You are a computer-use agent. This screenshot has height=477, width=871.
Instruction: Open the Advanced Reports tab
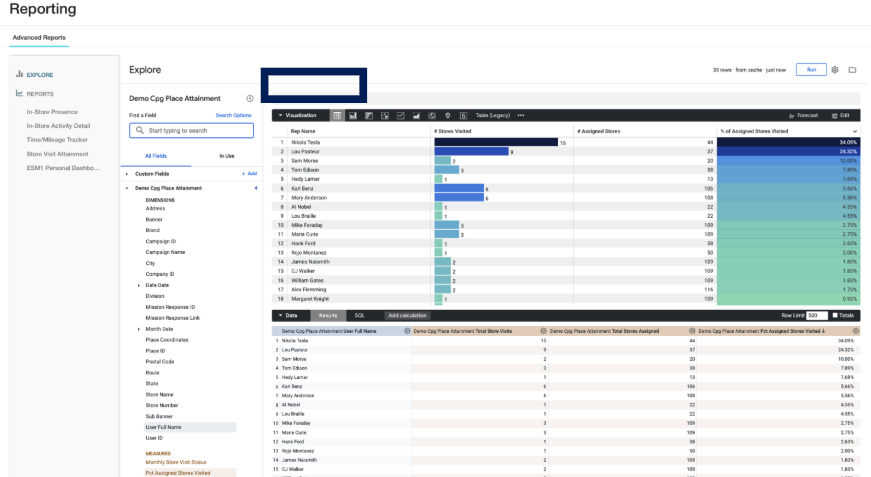pyautogui.click(x=39, y=38)
